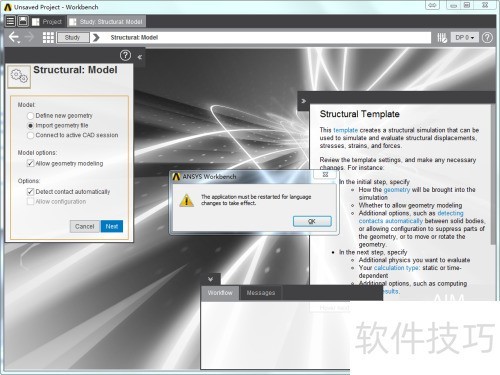Viewport: 500px width, 375px height.
Task: Collapse the Structural Template help panel
Action: [303, 101]
